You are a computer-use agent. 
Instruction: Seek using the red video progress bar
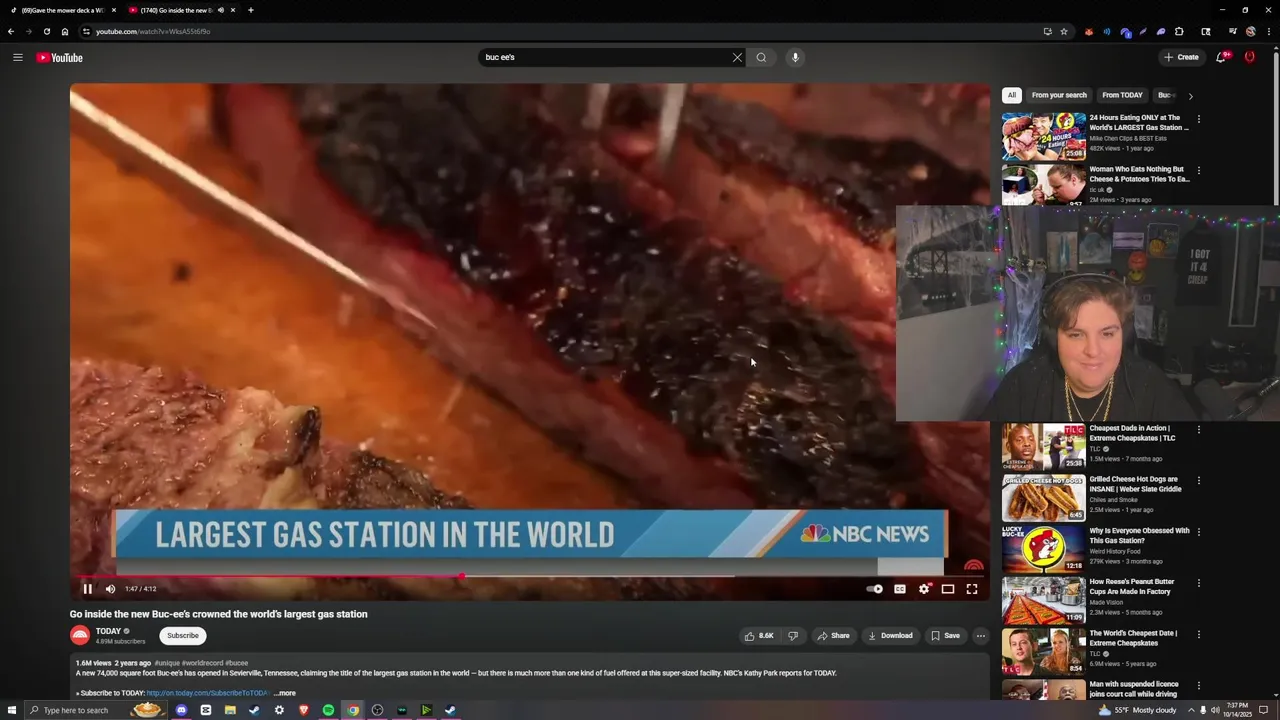click(x=530, y=576)
